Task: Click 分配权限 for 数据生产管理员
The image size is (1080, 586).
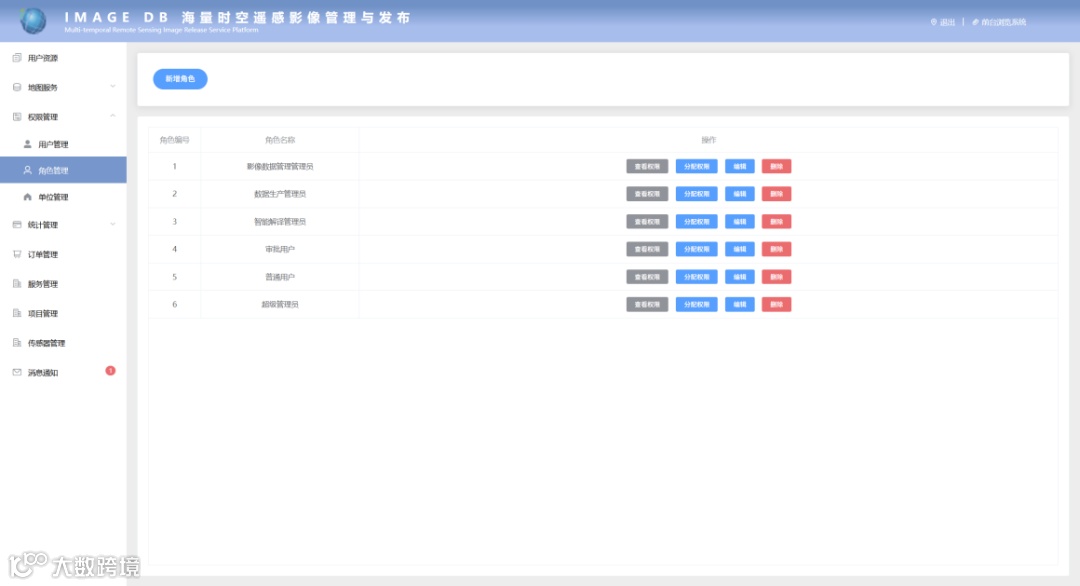Action: (x=696, y=194)
